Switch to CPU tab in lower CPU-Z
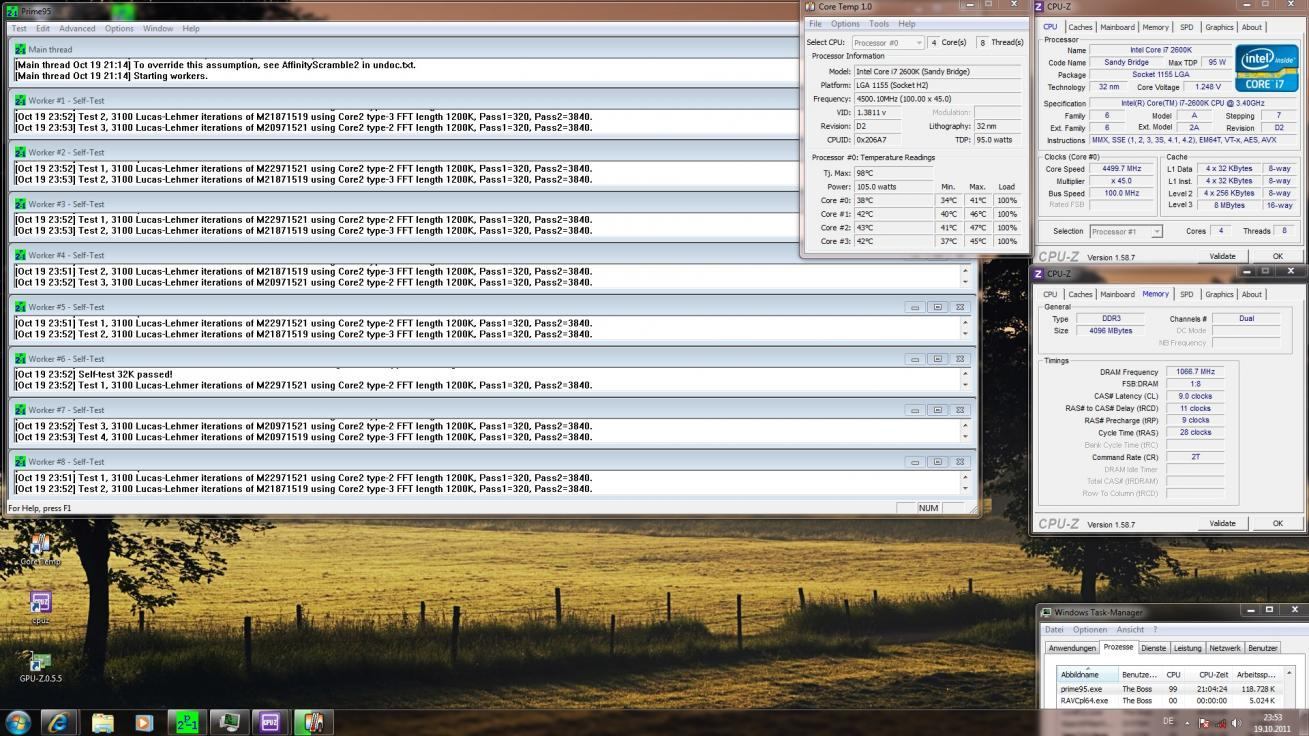This screenshot has height=736, width=1309. tap(1050, 295)
